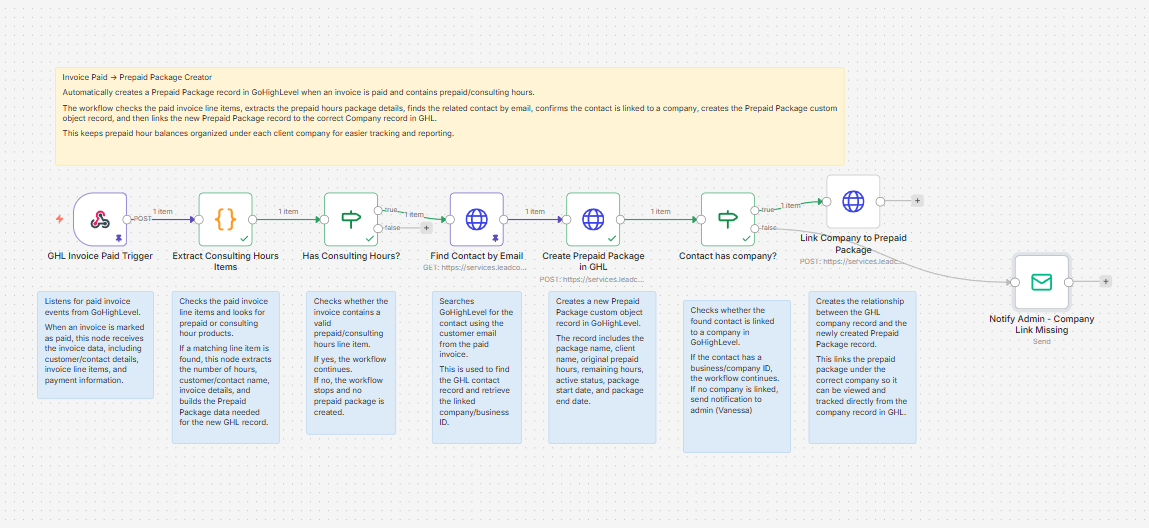Viewport: 1149px width, 528px height.
Task: Select the Link Company to Prepaid Package node
Action: [853, 201]
